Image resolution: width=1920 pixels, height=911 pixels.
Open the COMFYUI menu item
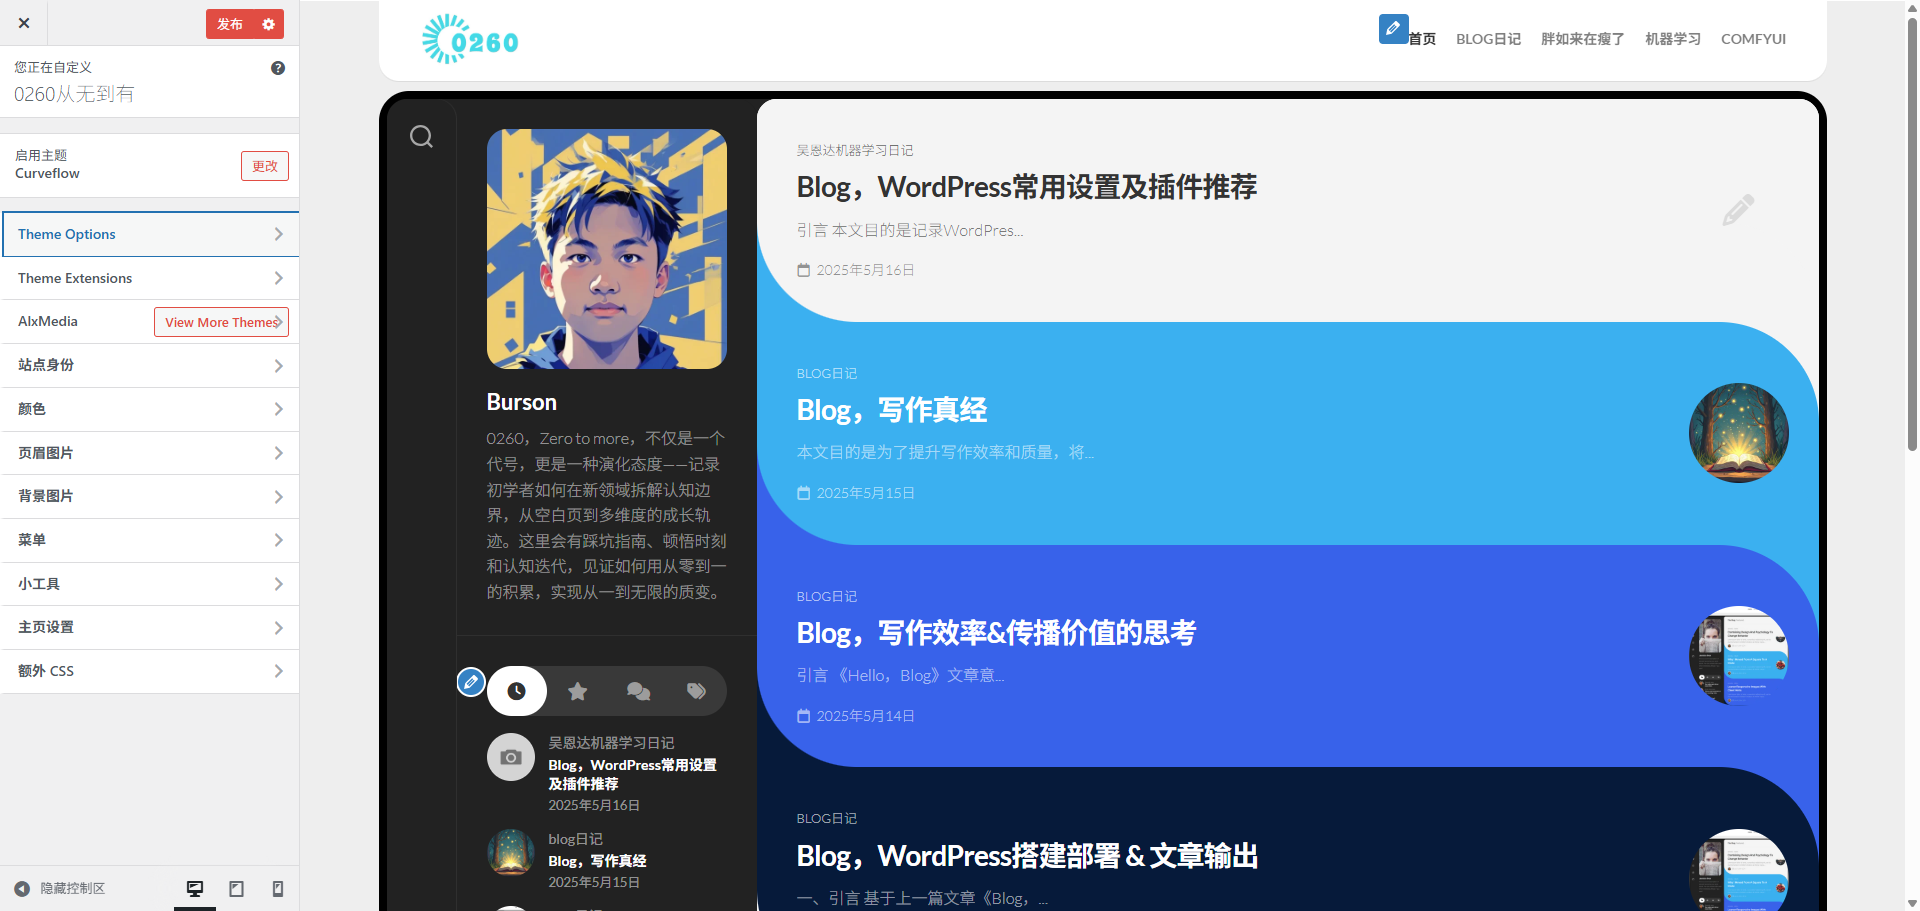coord(1753,39)
